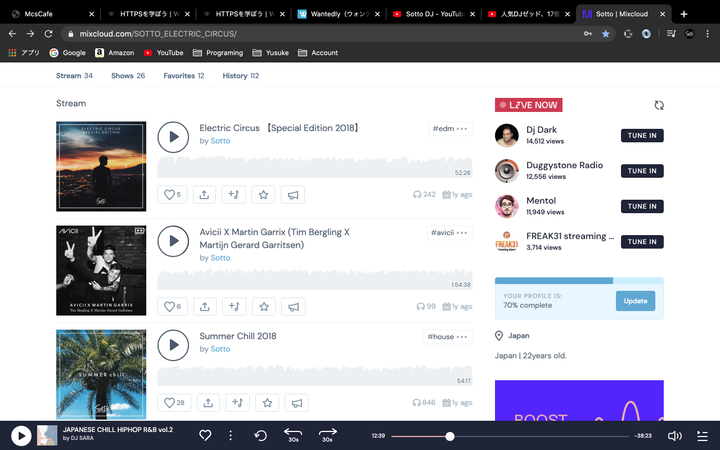The width and height of the screenshot is (720, 450).
Task: Like the Summer Chill 2018 show (heart 28)
Action: (x=174, y=403)
